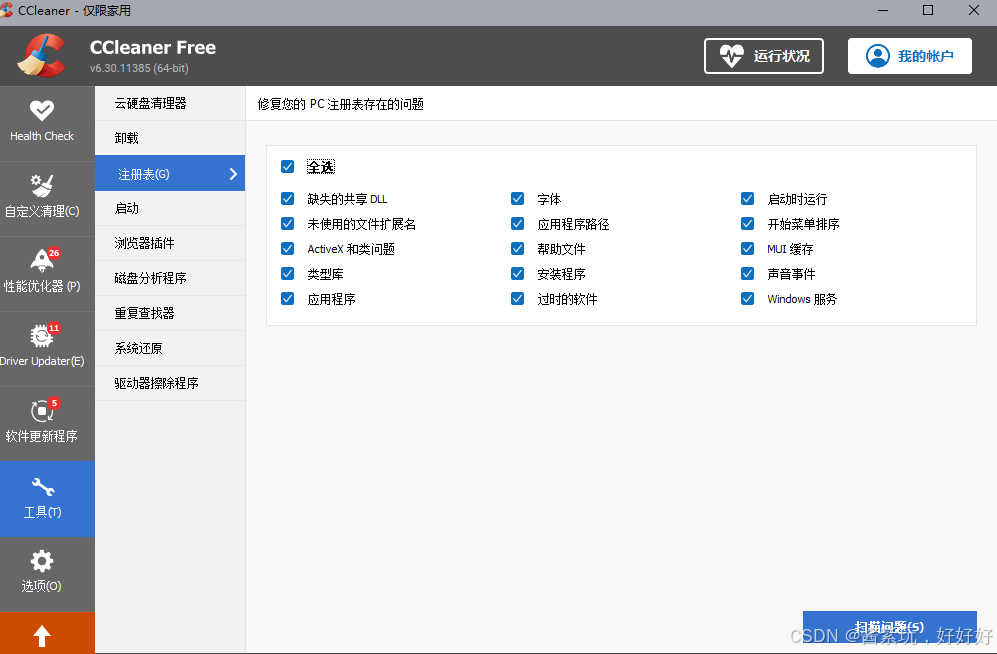
Task: Open 重复查找器 menu item
Action: (170, 313)
